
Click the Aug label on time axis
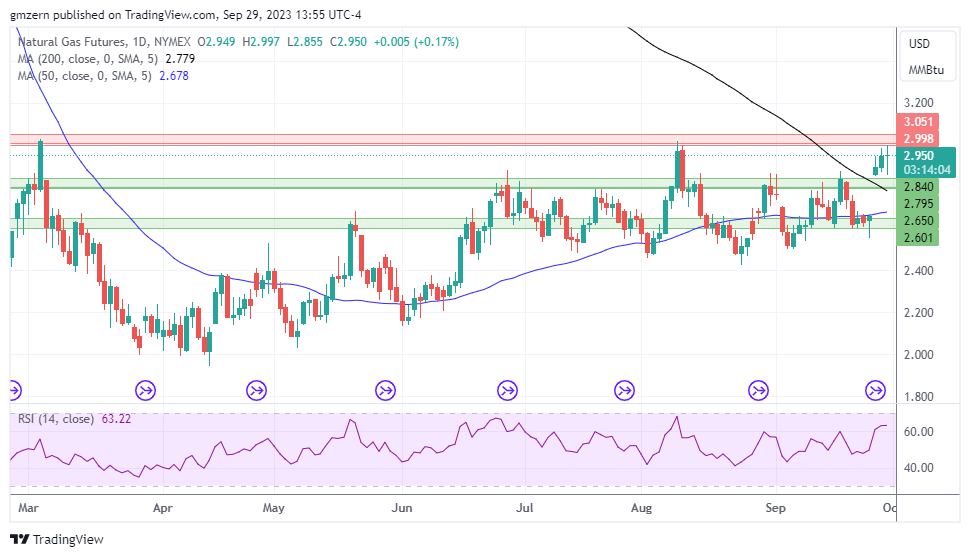(x=642, y=508)
